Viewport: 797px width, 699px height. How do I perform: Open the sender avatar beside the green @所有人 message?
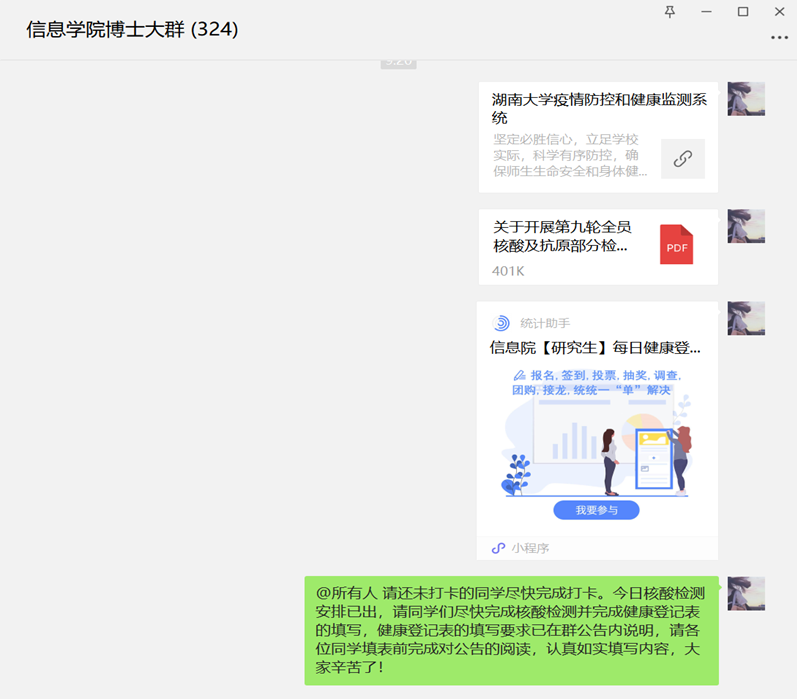746,593
